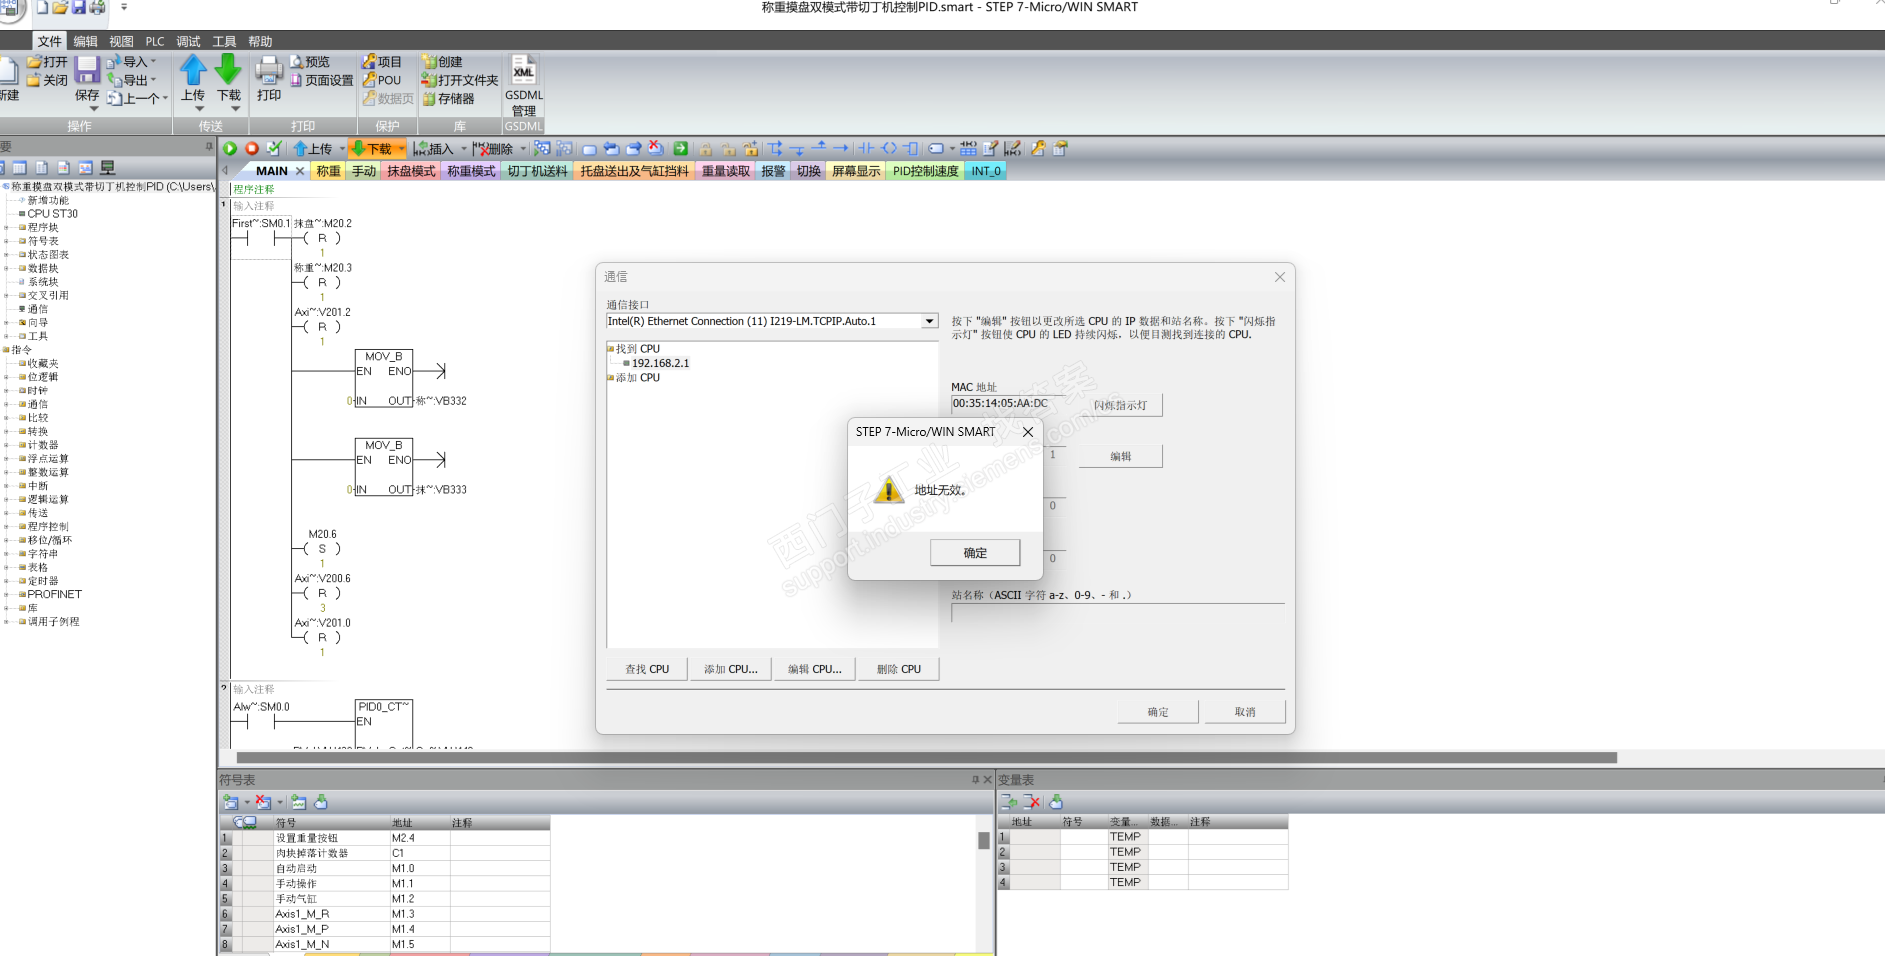This screenshot has width=1885, height=956.
Task: Switch to the PID控制速度 tab
Action: (x=926, y=171)
